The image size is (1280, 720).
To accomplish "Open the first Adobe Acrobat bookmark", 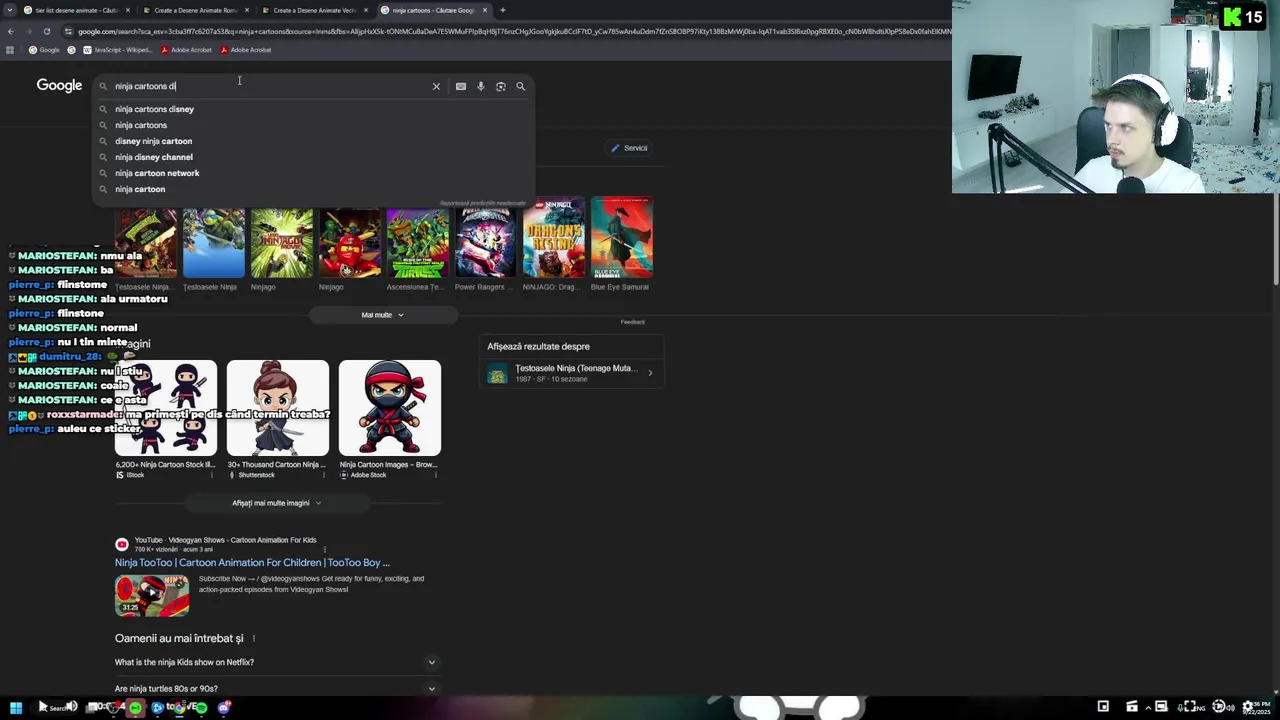I will [x=186, y=50].
